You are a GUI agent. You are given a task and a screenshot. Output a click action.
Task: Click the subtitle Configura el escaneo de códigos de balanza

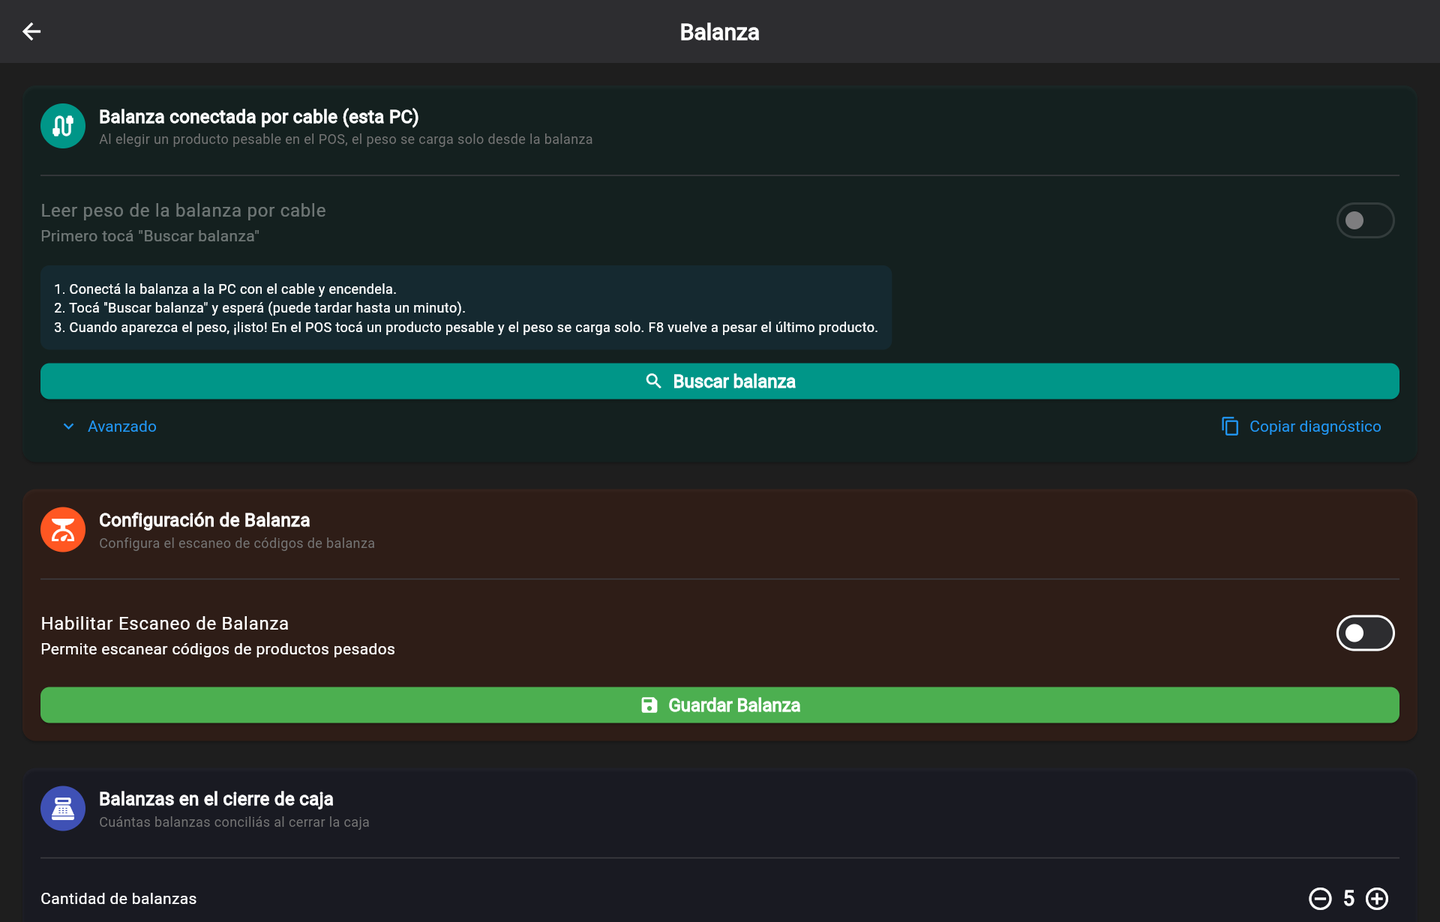(237, 543)
